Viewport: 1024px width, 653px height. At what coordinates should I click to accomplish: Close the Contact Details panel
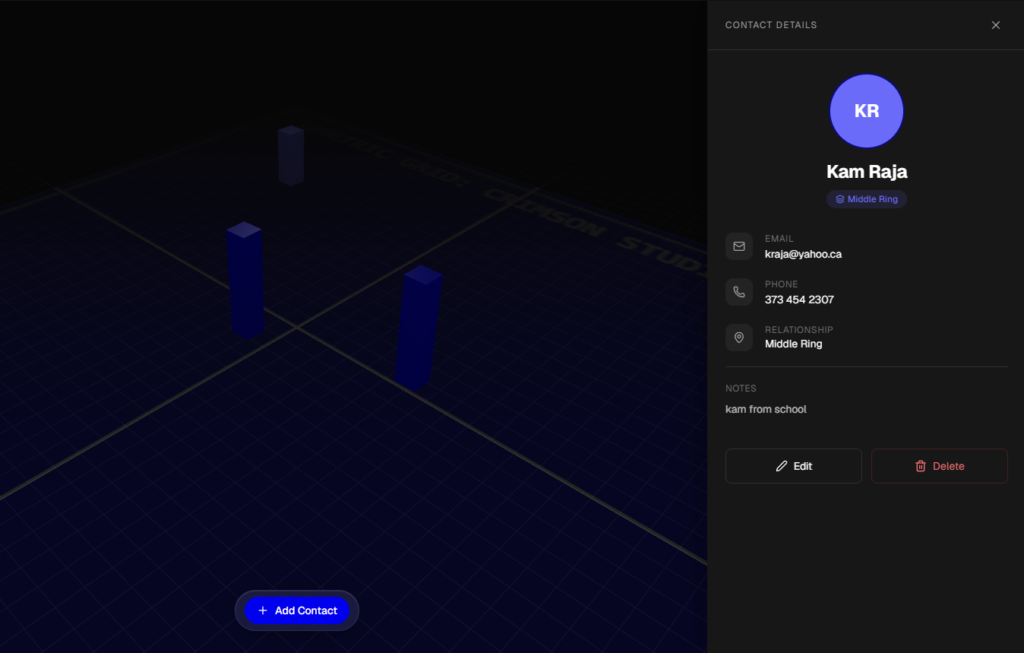click(995, 25)
